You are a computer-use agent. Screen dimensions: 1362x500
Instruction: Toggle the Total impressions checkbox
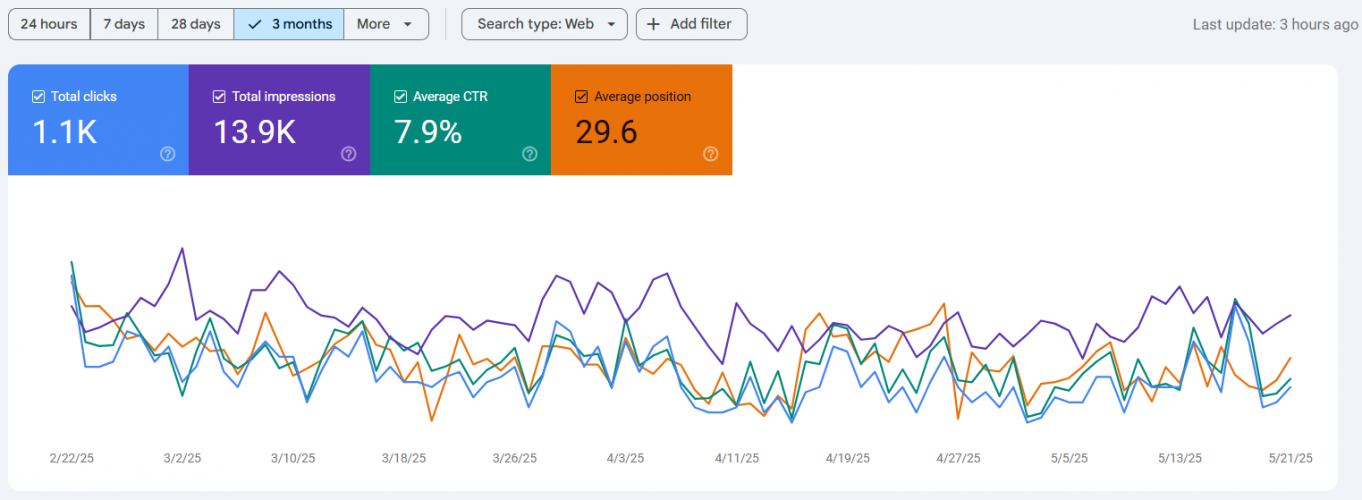219,97
